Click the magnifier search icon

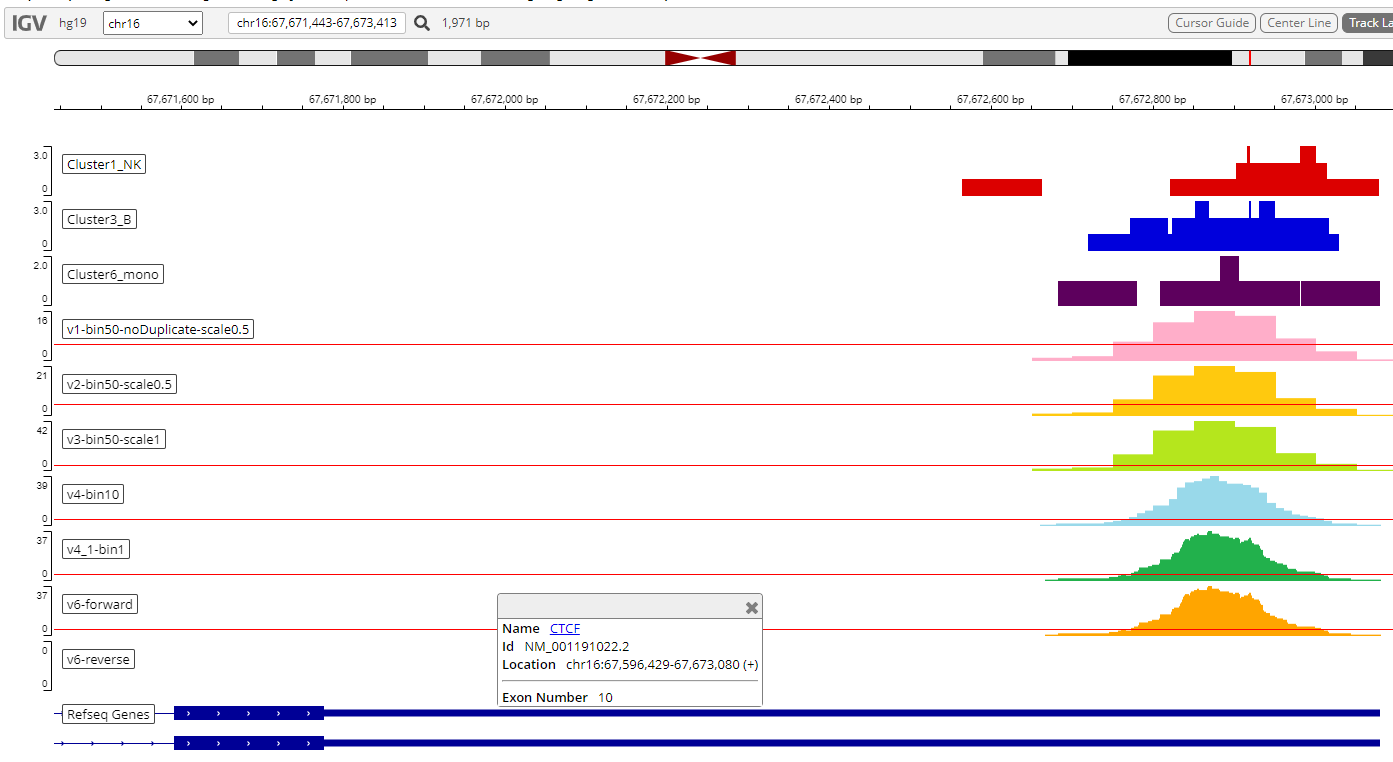coord(422,23)
